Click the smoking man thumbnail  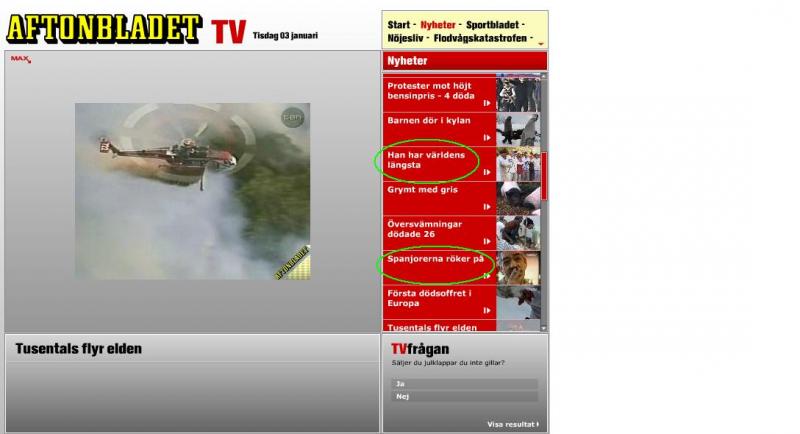(518, 268)
